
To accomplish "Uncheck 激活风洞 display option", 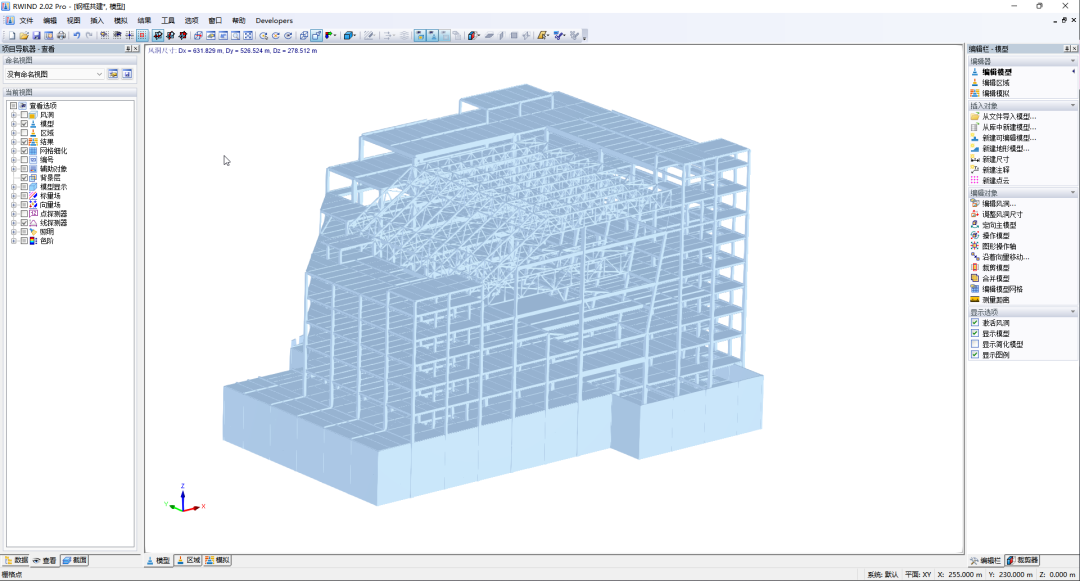I will (x=975, y=322).
